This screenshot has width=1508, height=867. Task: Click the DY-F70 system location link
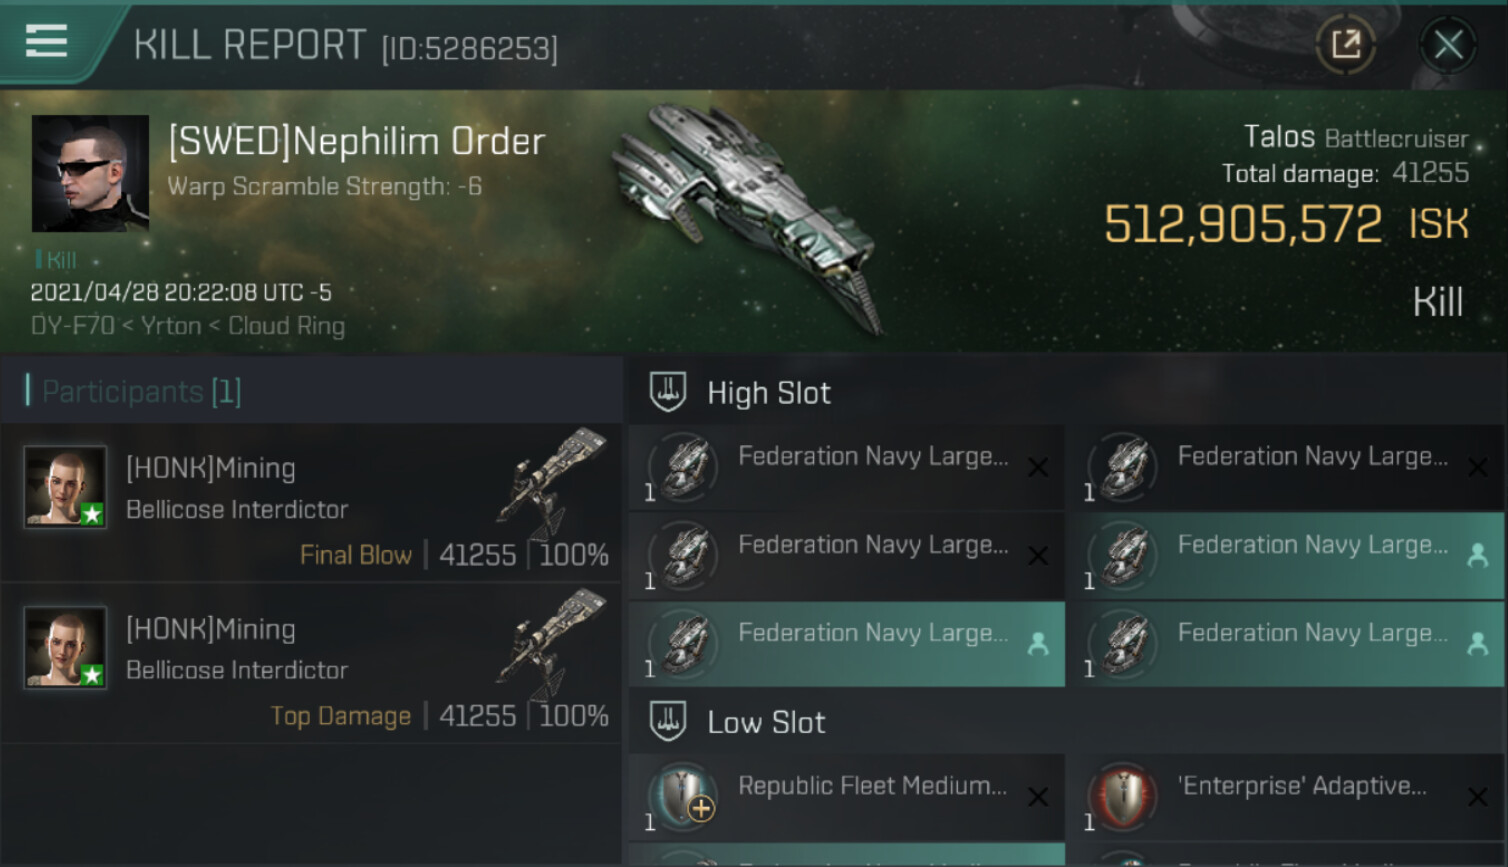72,326
